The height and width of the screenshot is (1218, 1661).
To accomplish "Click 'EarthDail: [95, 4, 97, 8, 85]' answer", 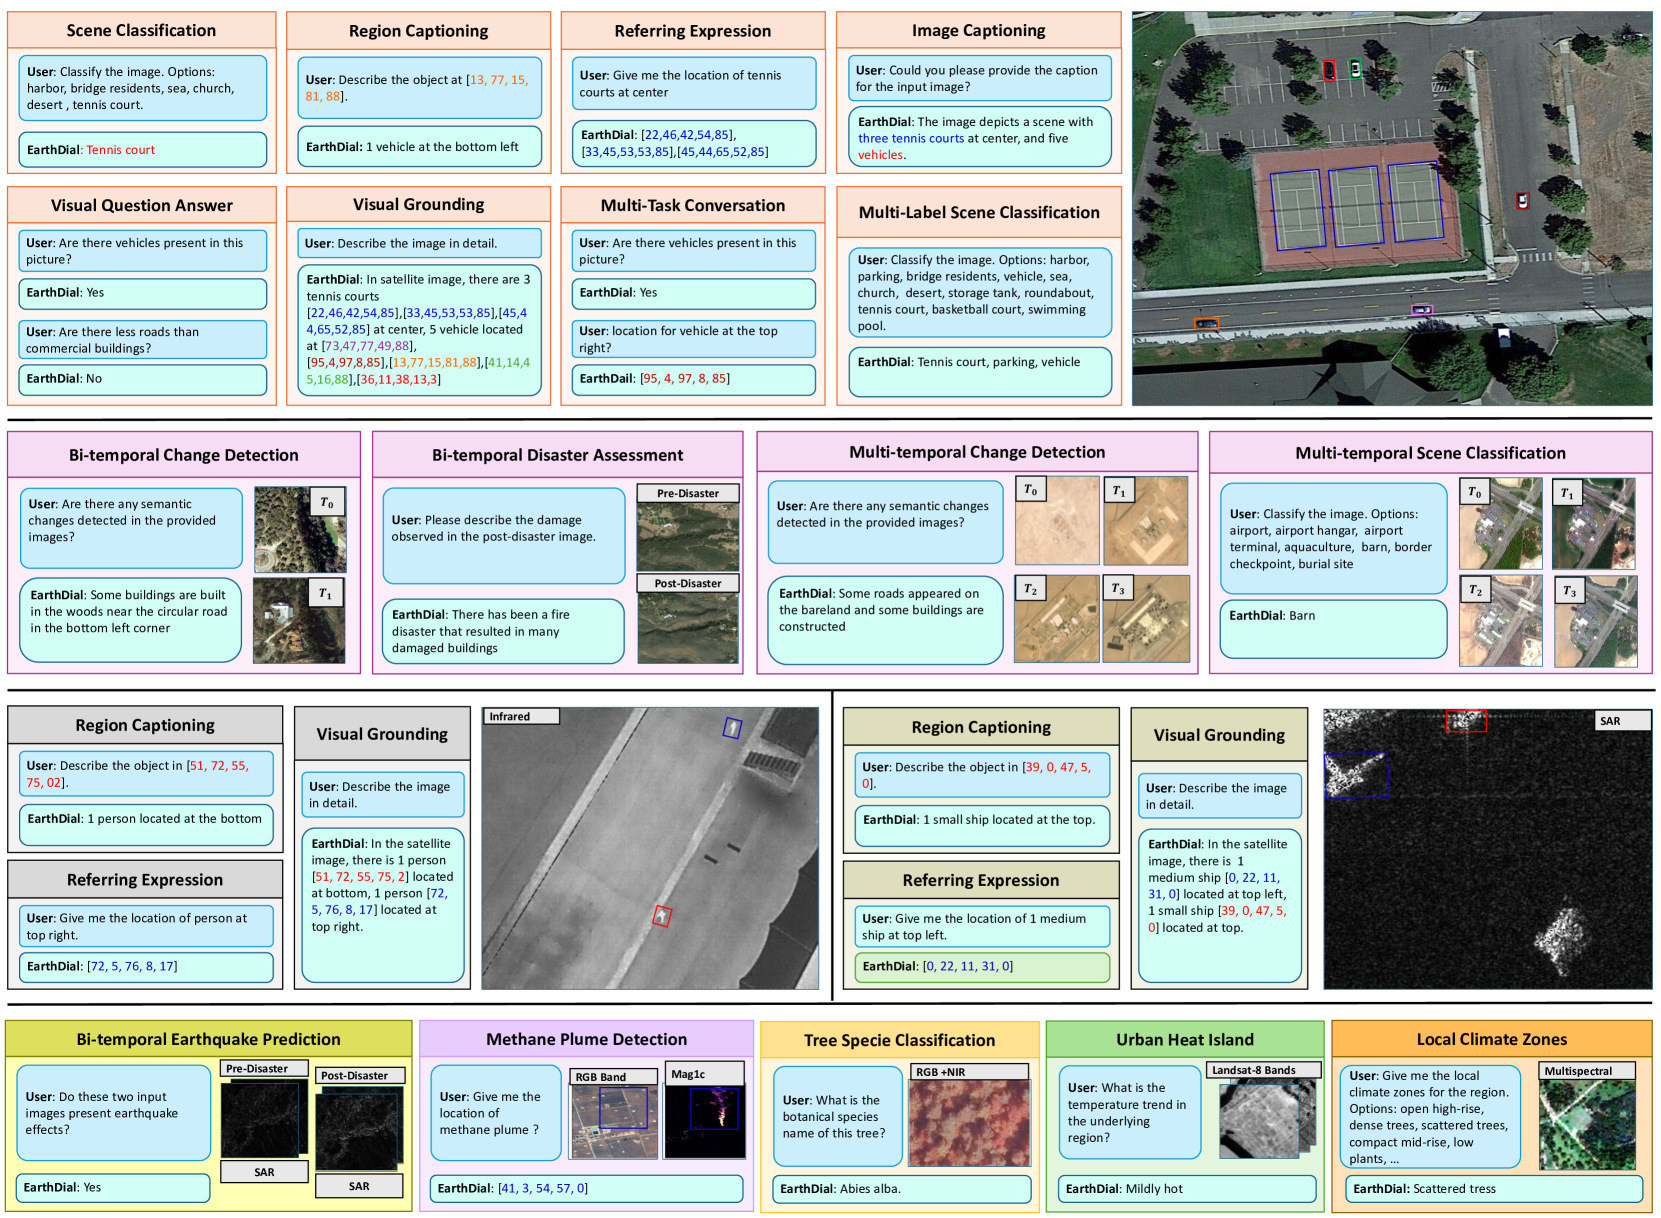I will [693, 379].
